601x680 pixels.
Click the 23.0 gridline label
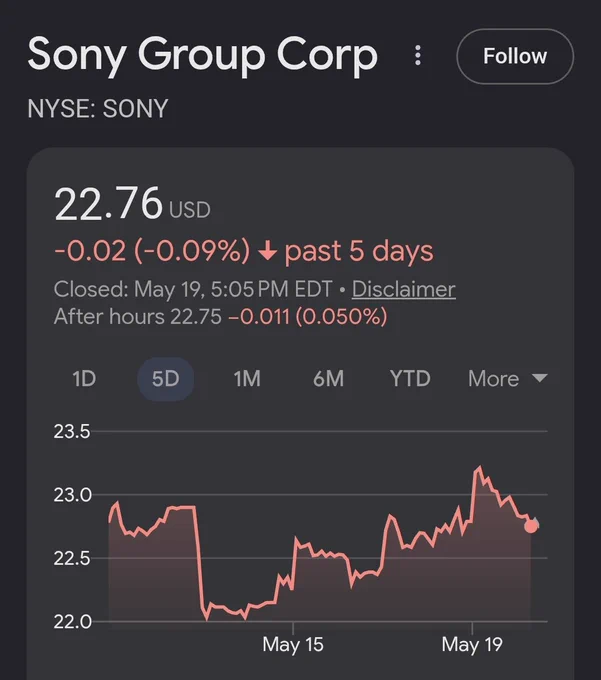[72, 495]
